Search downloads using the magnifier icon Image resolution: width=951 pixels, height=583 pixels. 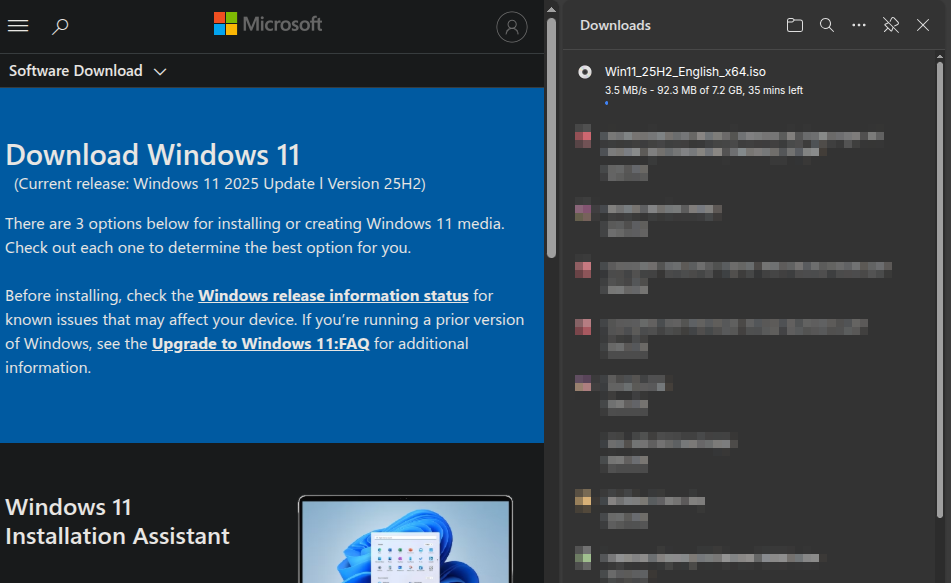pyautogui.click(x=827, y=25)
